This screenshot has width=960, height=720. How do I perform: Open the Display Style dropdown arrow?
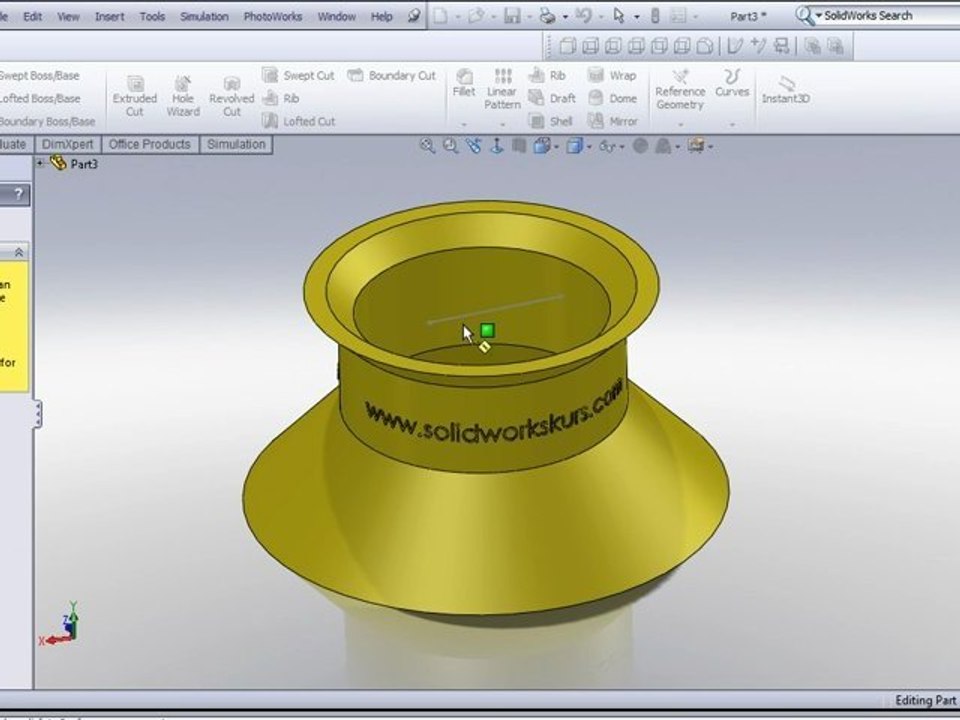pos(589,147)
